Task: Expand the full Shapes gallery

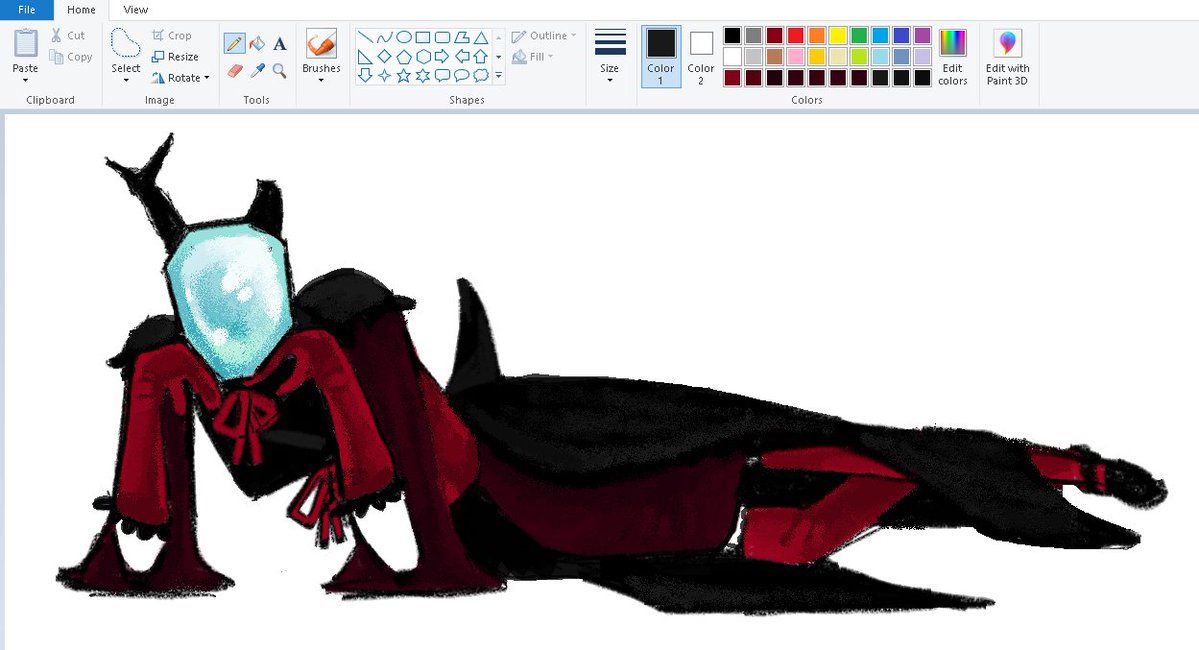Action: pos(499,75)
